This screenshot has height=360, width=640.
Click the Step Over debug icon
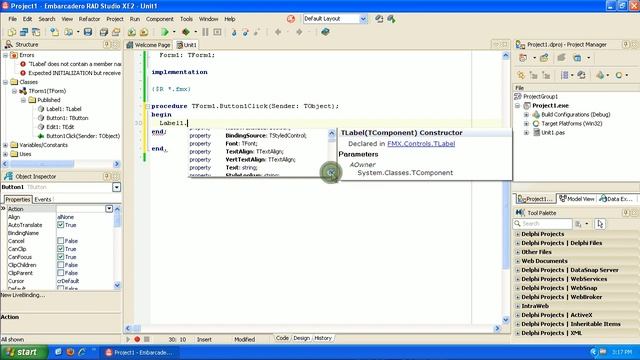pyautogui.click(x=246, y=32)
